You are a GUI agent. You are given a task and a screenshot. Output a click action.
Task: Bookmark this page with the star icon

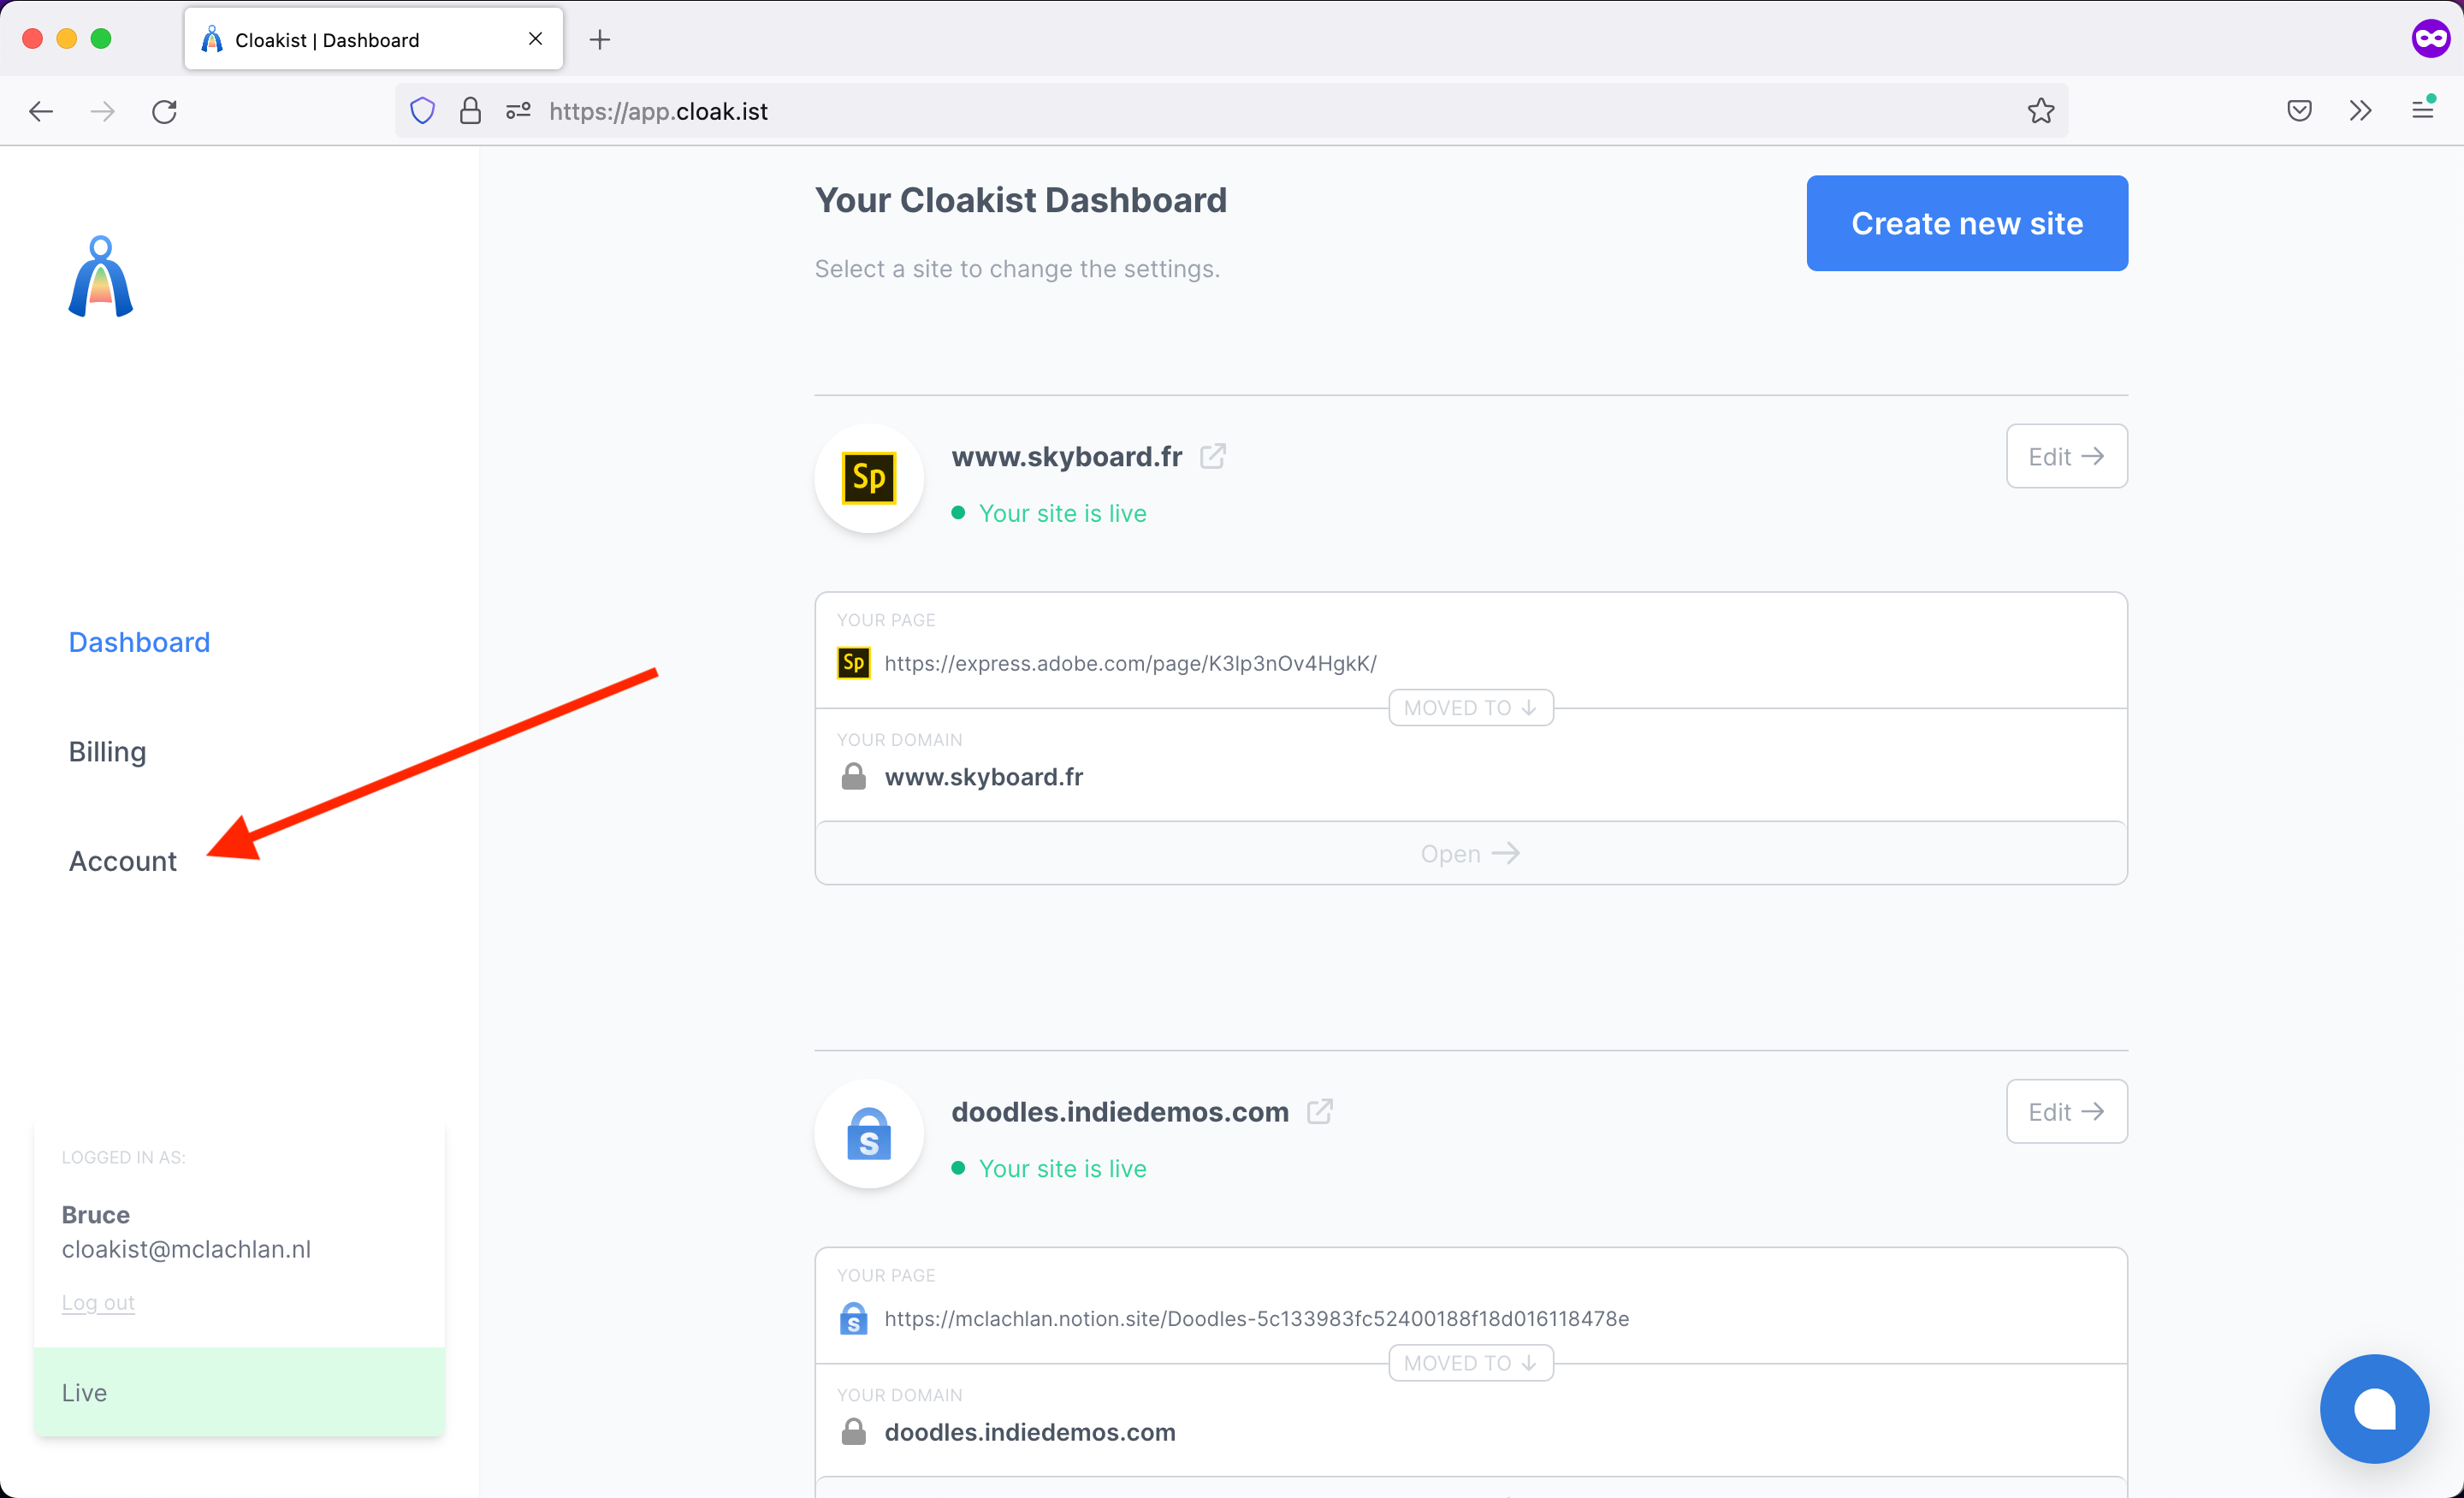pyautogui.click(x=2040, y=111)
